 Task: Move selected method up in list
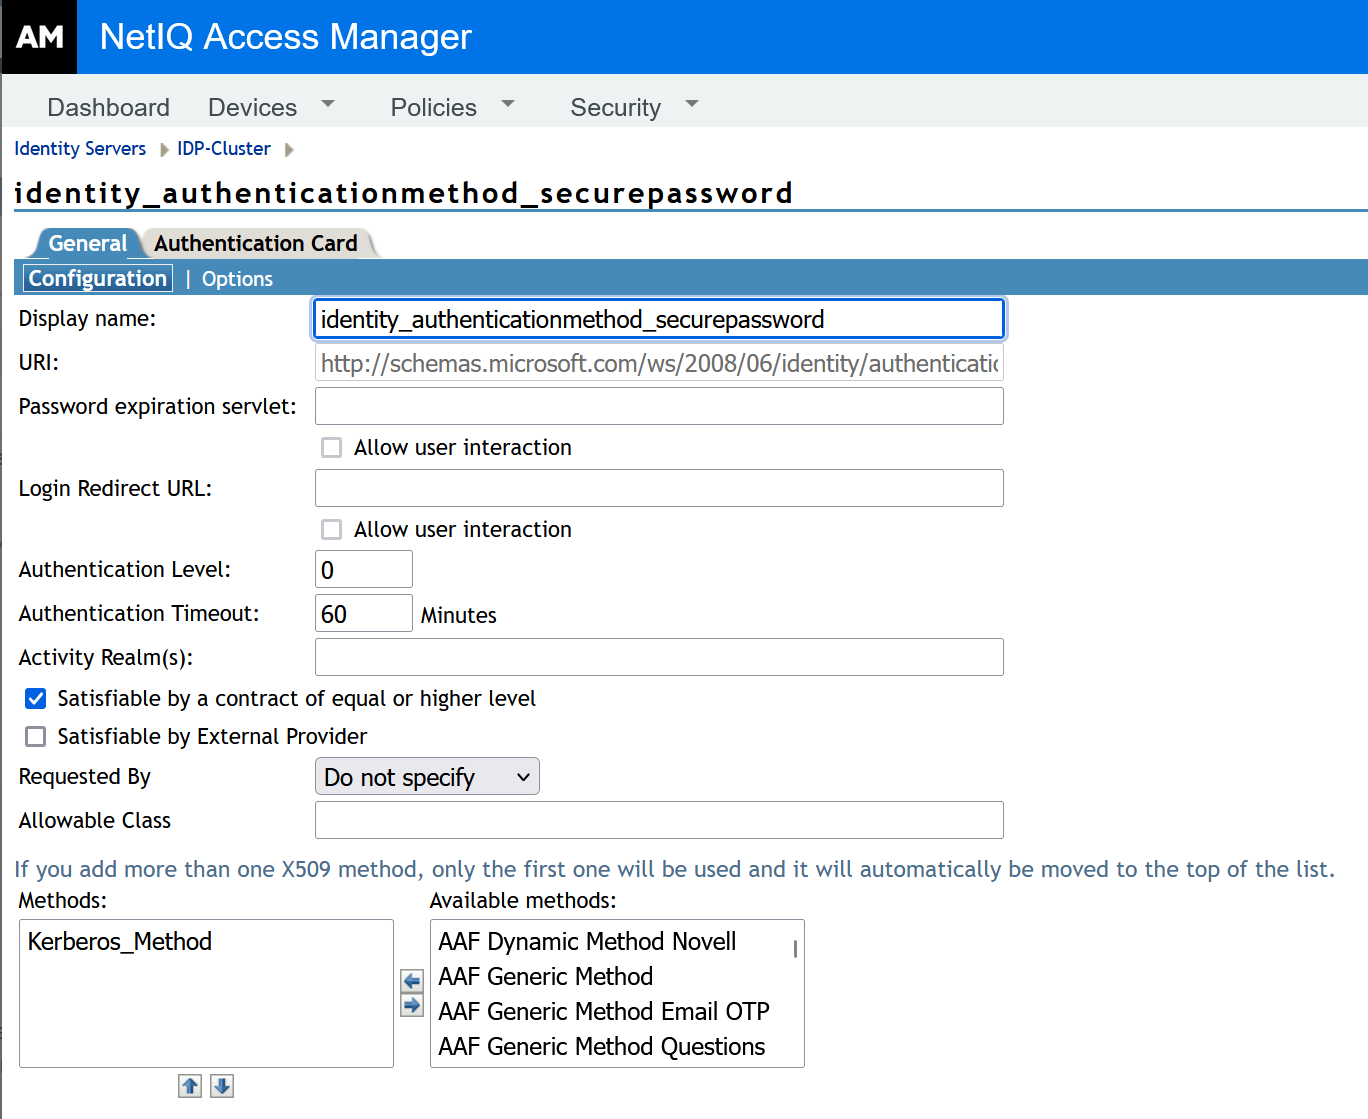[190, 1086]
